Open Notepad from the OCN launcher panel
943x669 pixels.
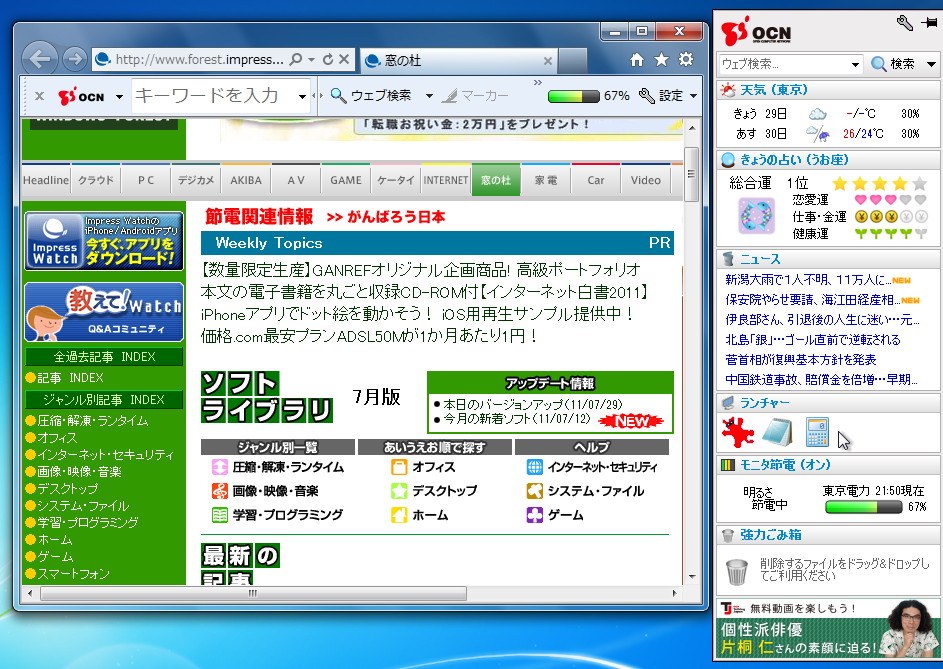click(x=776, y=430)
